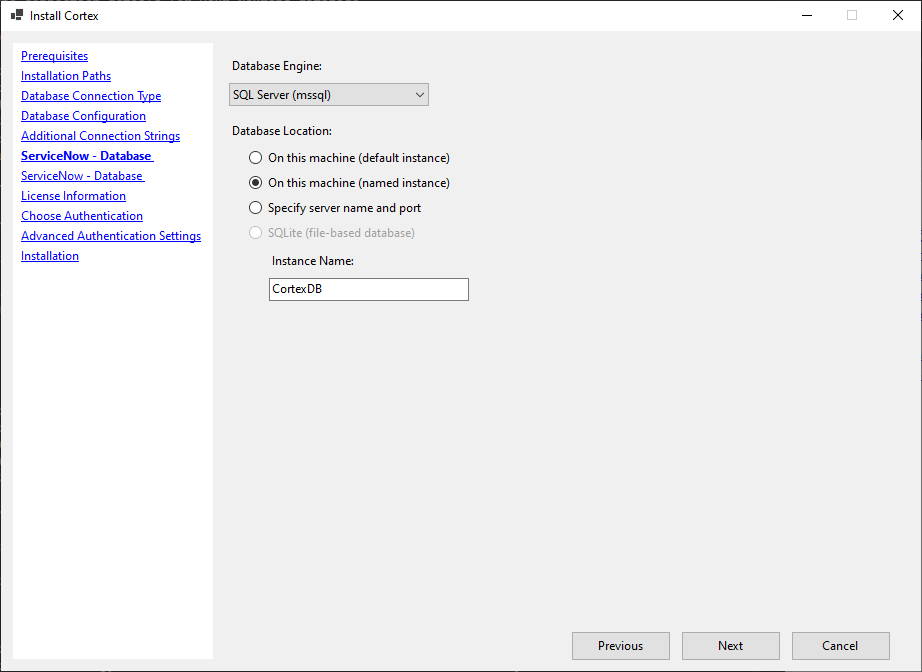Open the Database Connection Type step
The height and width of the screenshot is (672, 922).
click(x=90, y=95)
